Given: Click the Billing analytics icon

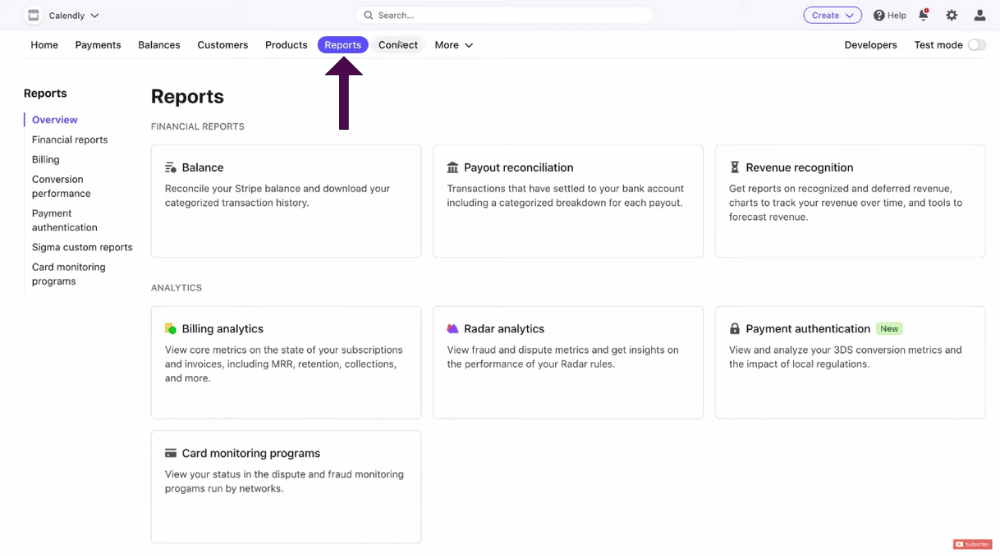Looking at the screenshot, I should tap(170, 329).
